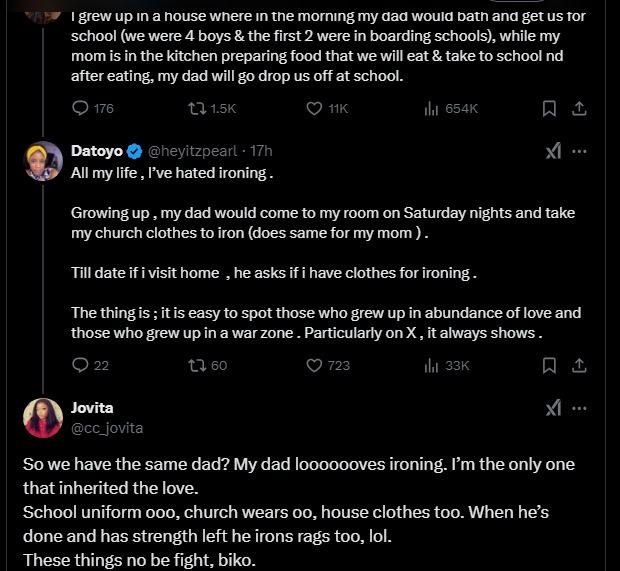620x571 pixels.
Task: Open the @heyitzpearl handle link
Action: click(194, 151)
